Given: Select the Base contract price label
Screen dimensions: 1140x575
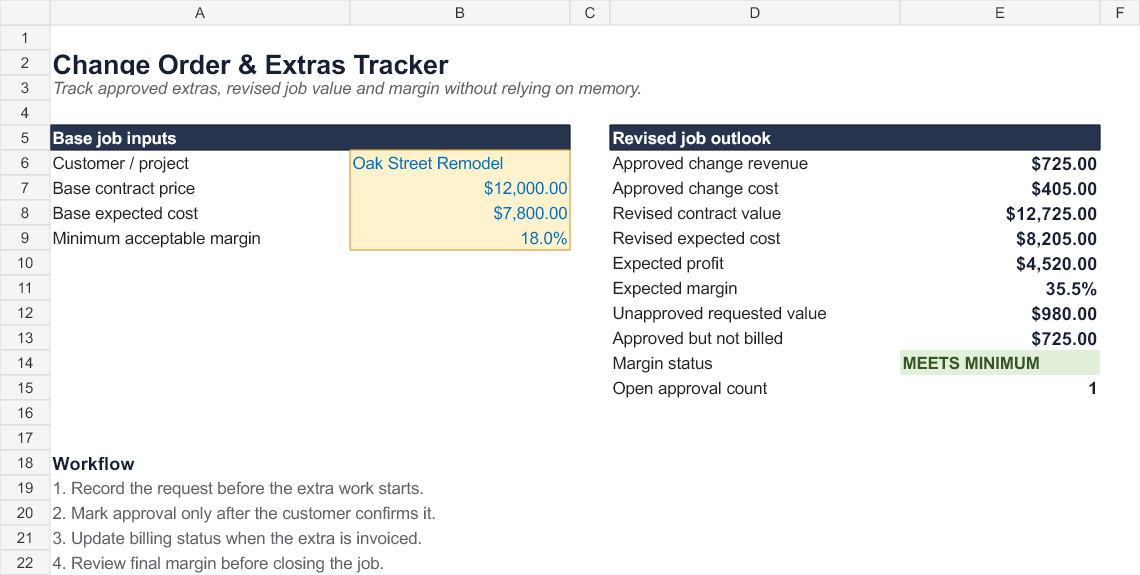Looking at the screenshot, I should click(124, 188).
